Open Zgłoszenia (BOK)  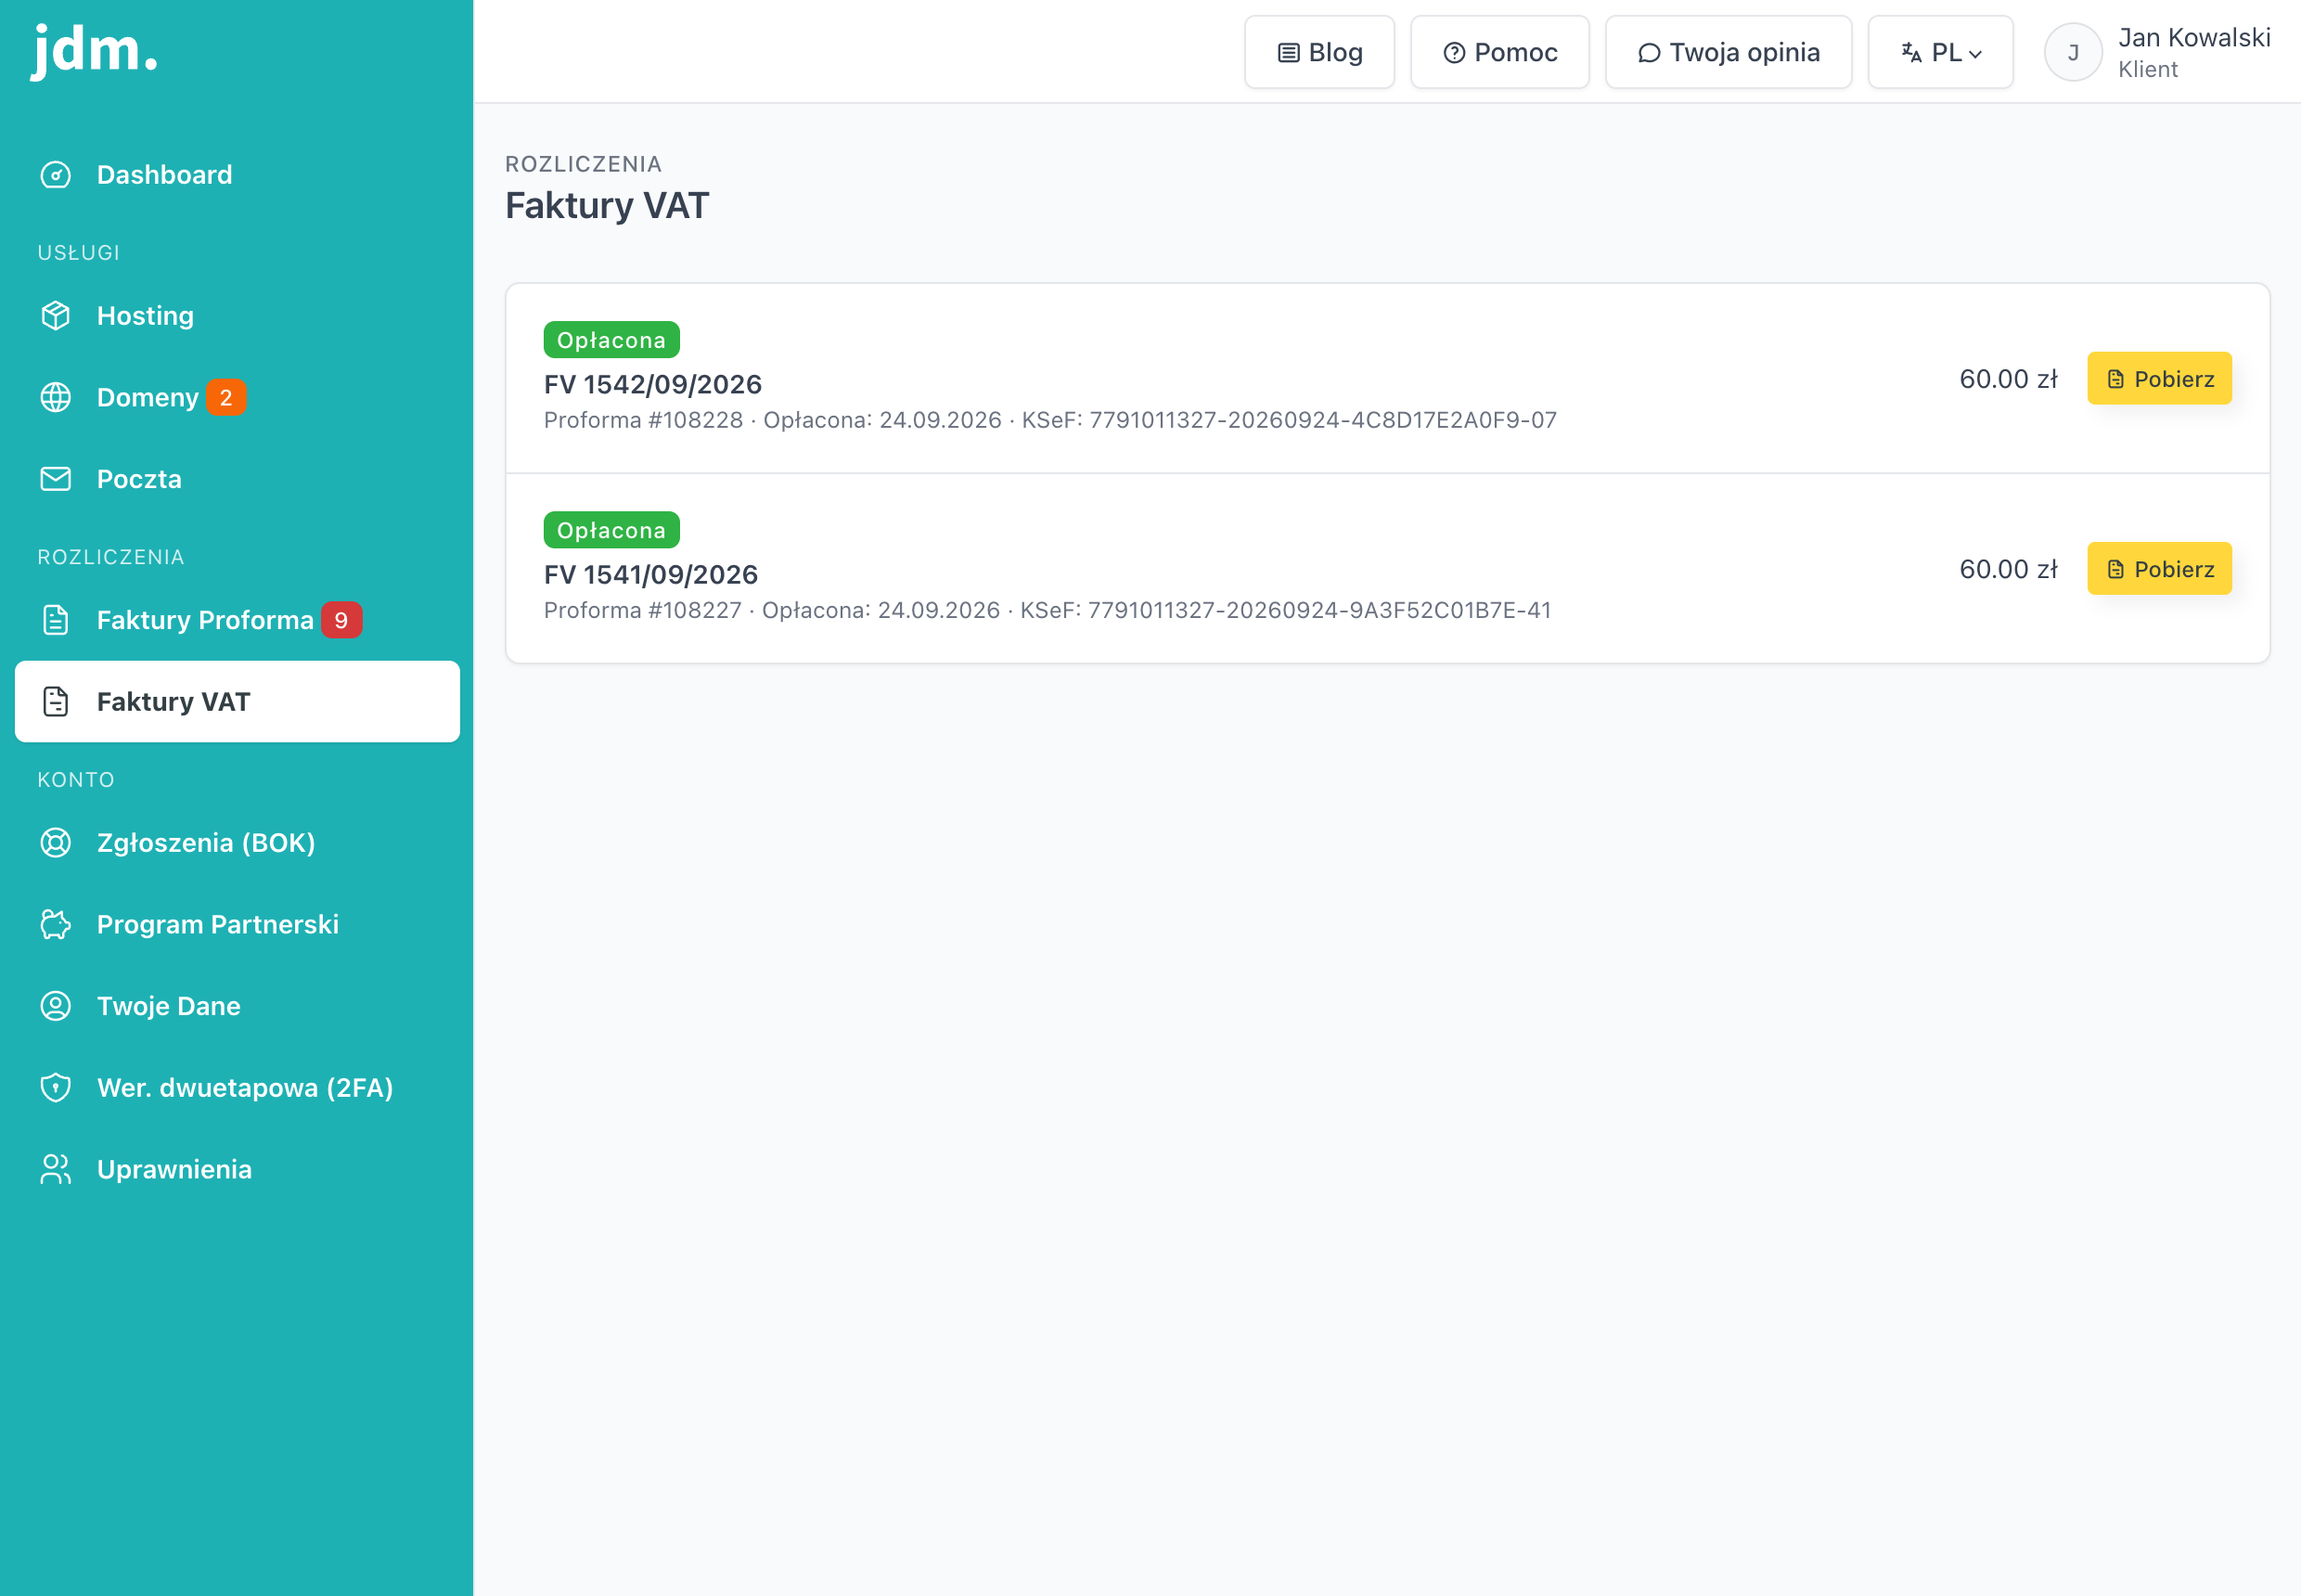point(237,843)
